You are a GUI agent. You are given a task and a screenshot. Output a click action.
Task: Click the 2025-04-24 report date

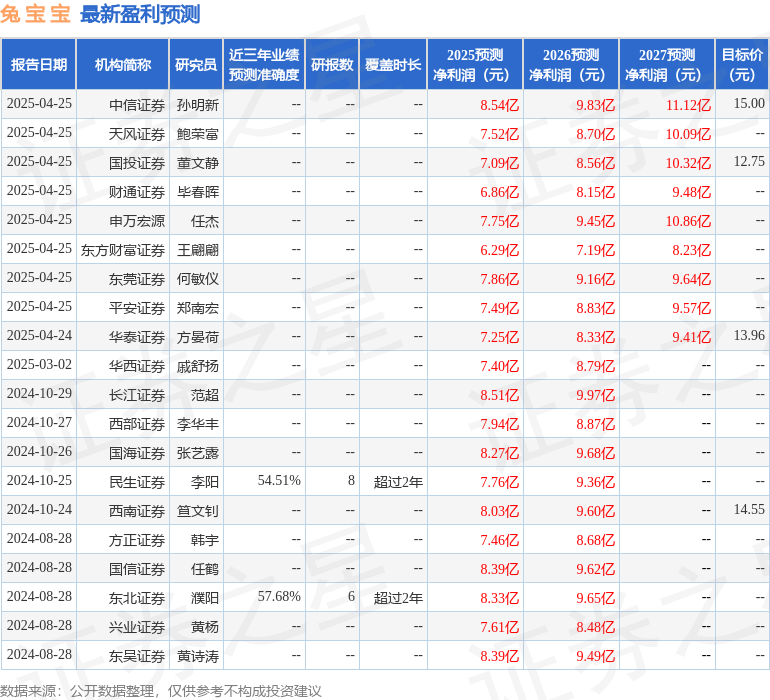click(x=39, y=335)
